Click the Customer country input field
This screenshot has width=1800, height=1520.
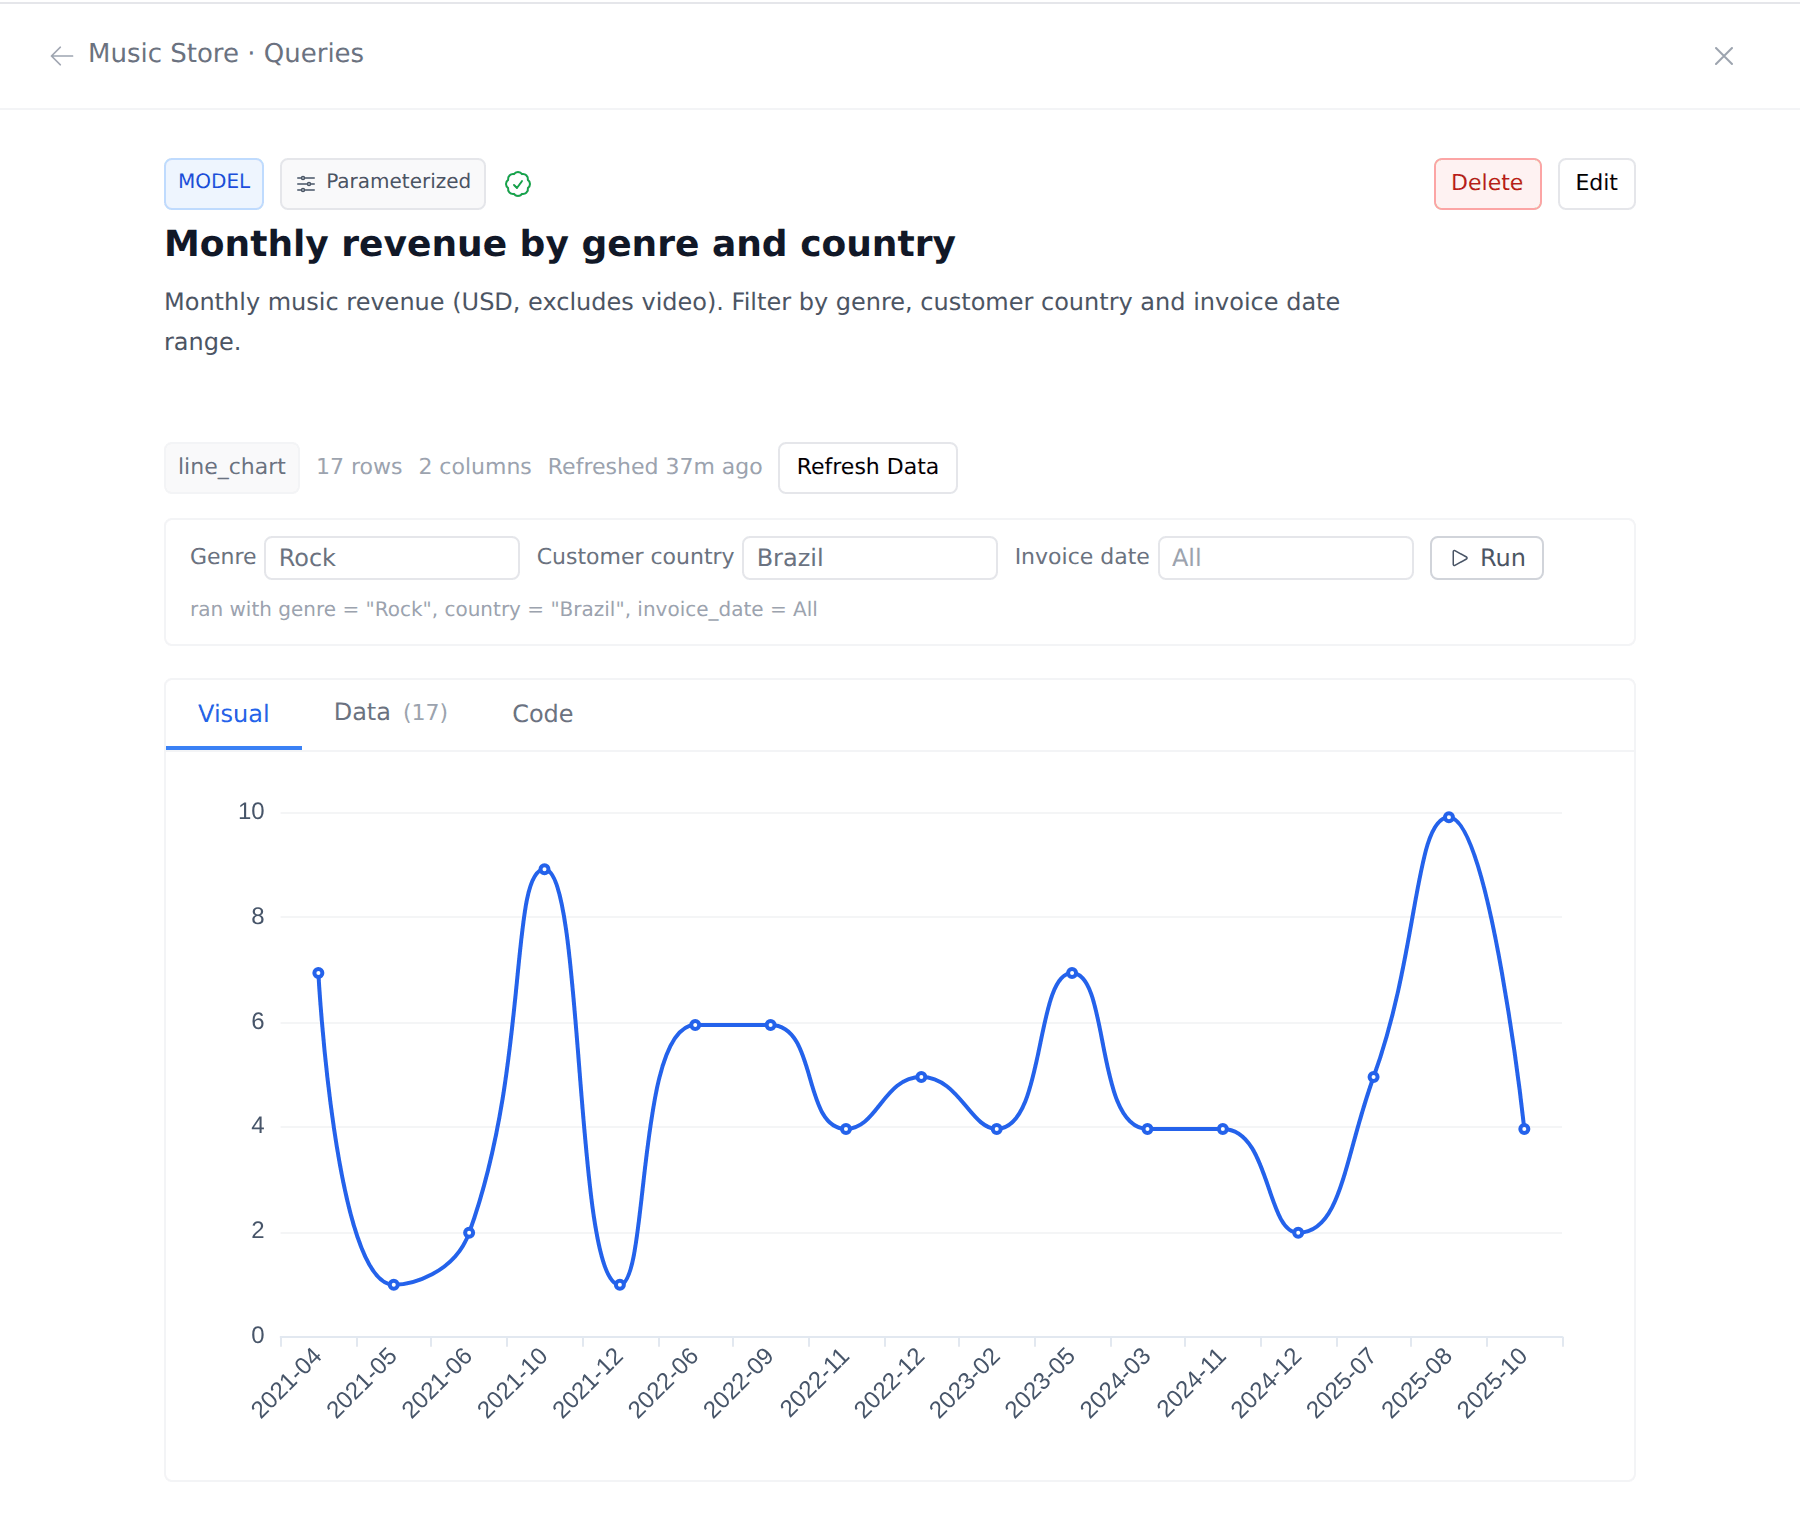tap(870, 557)
